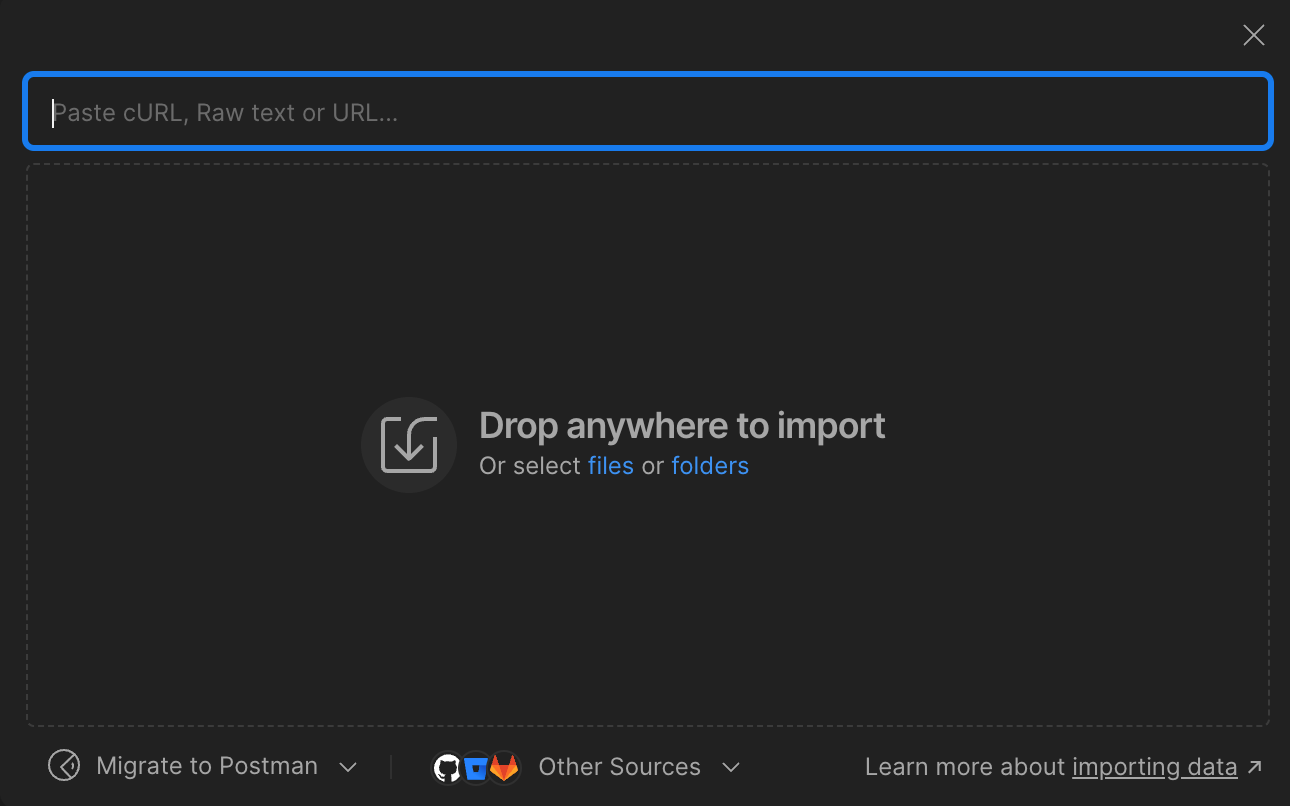Click the Migrate to Postman circular icon
The height and width of the screenshot is (806, 1290).
(64, 766)
